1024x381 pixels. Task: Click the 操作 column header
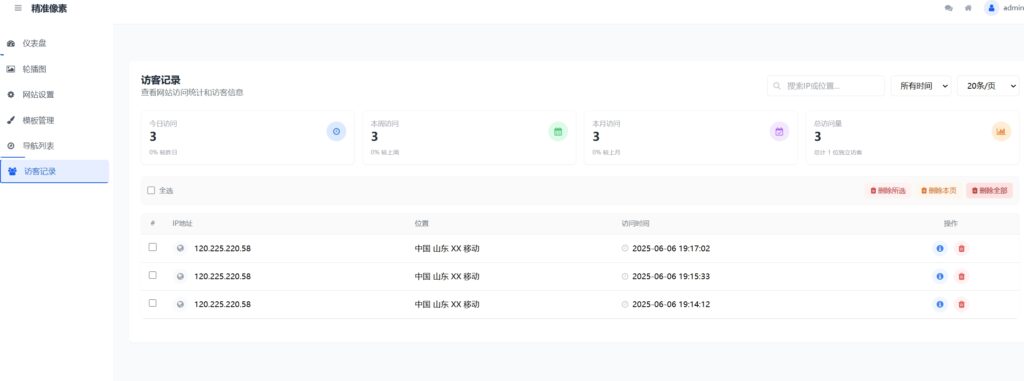(x=950, y=224)
